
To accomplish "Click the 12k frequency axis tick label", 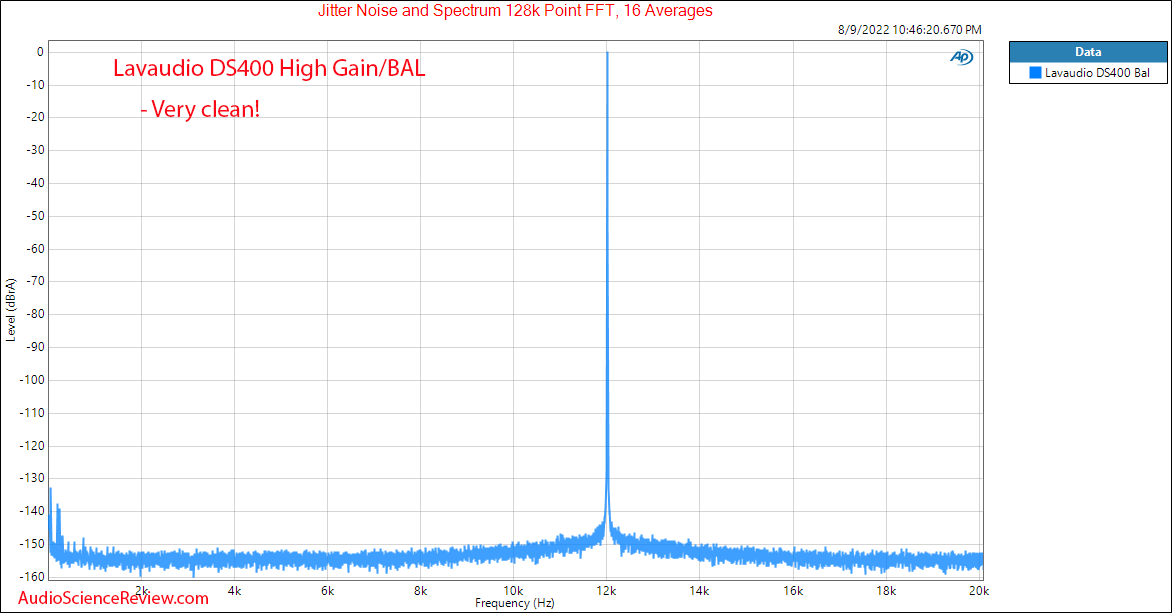I will click(606, 591).
